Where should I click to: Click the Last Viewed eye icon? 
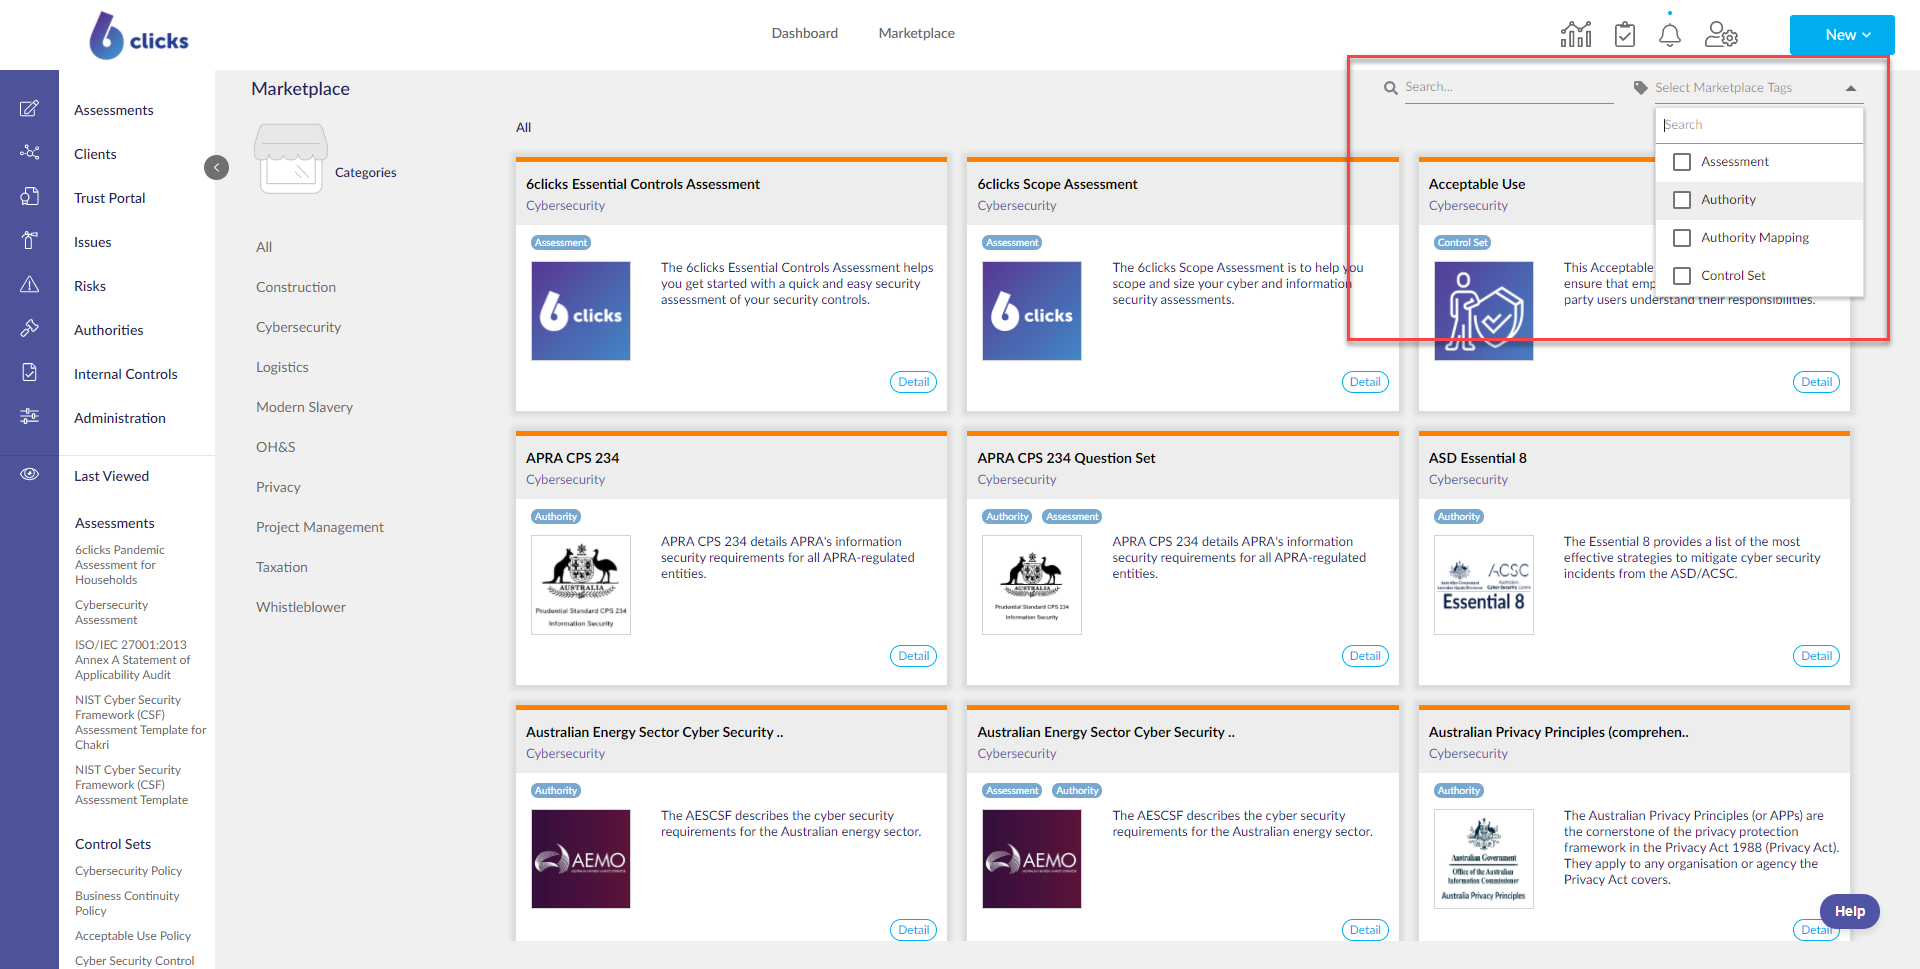(x=30, y=474)
